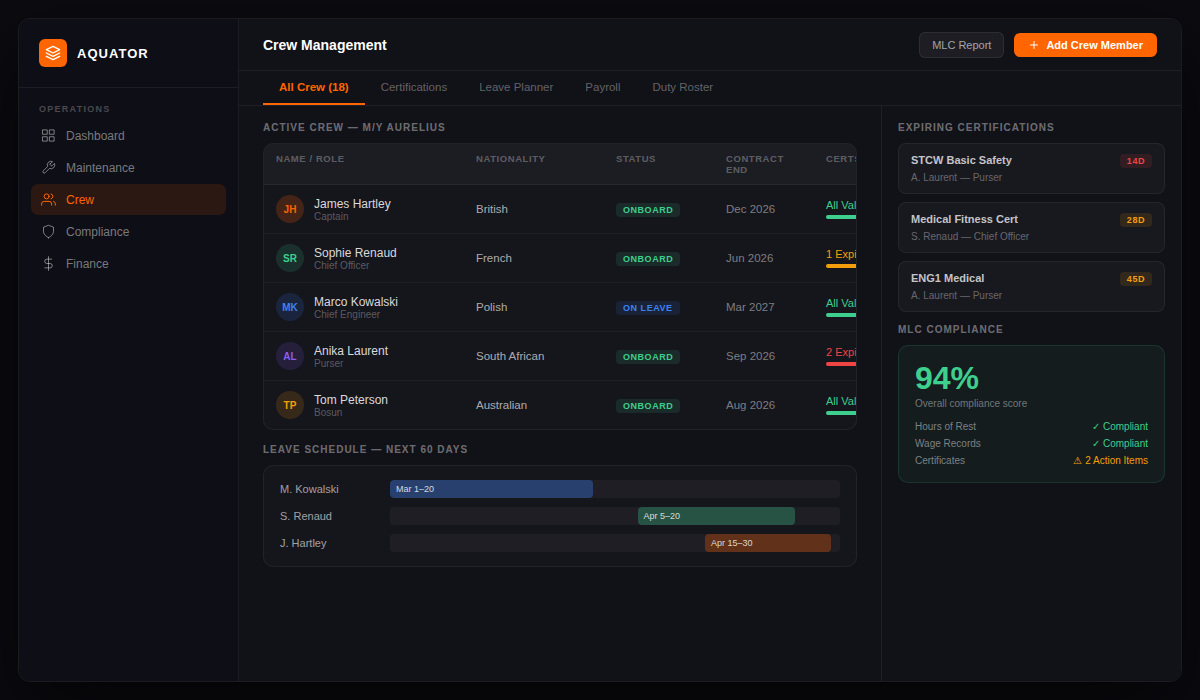
Task: Open Maintenance in the sidebar
Action: pos(128,167)
